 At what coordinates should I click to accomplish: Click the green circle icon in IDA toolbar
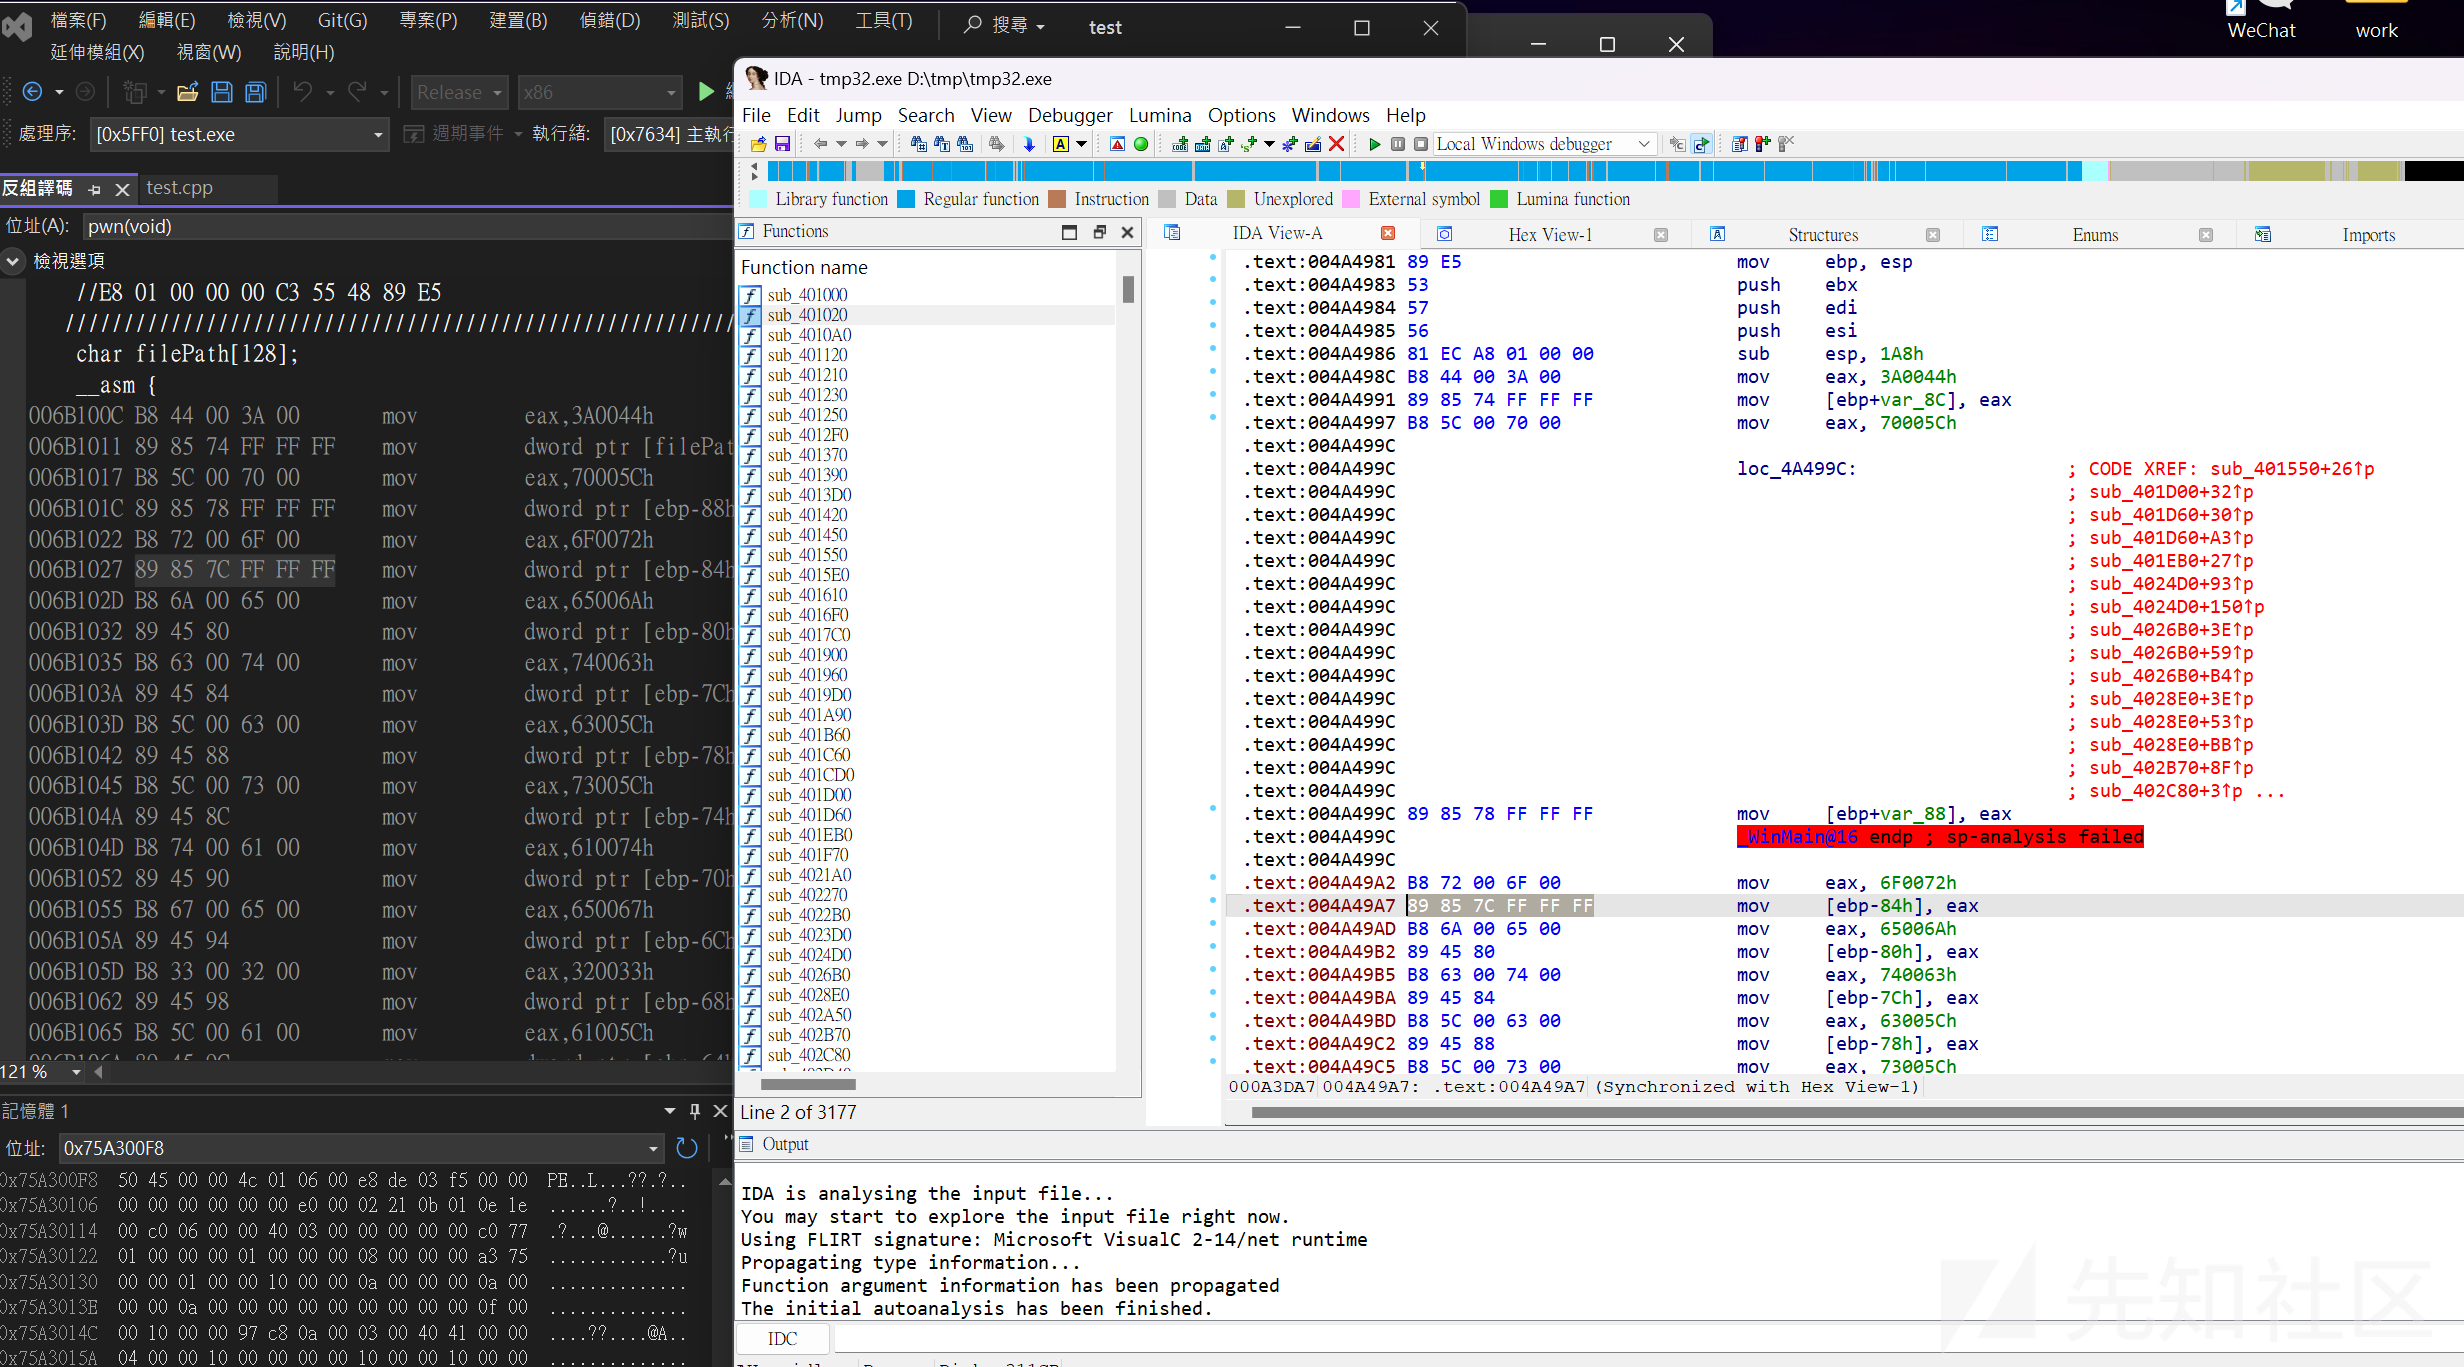[1140, 144]
